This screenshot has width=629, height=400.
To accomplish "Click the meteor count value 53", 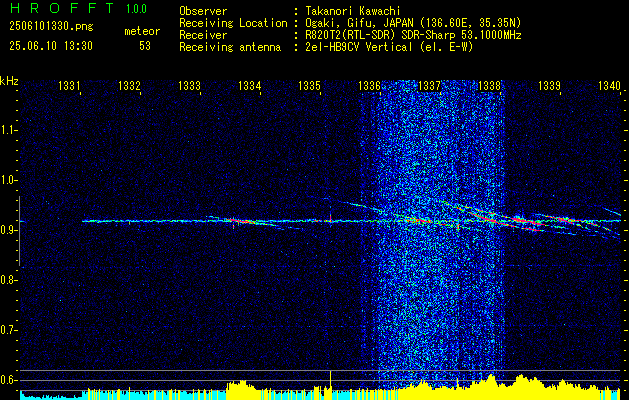I will pos(145,46).
